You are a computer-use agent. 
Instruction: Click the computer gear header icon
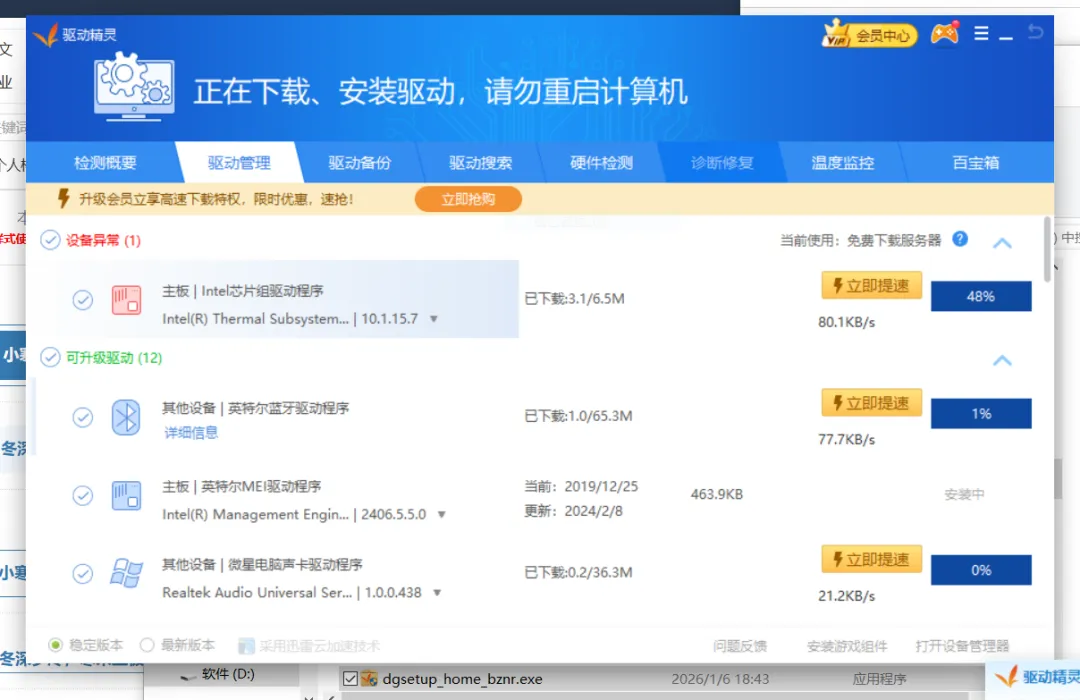pyautogui.click(x=134, y=87)
